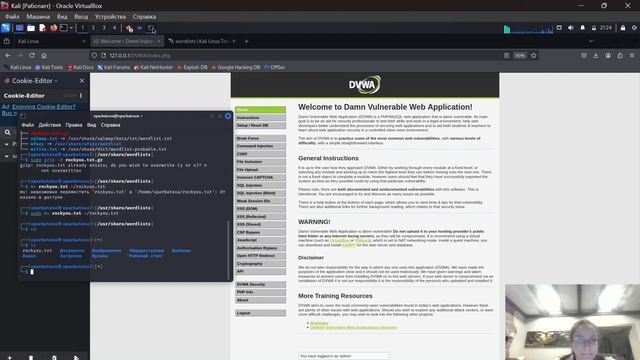Open the Машина menu of VirtualBox

(38, 17)
